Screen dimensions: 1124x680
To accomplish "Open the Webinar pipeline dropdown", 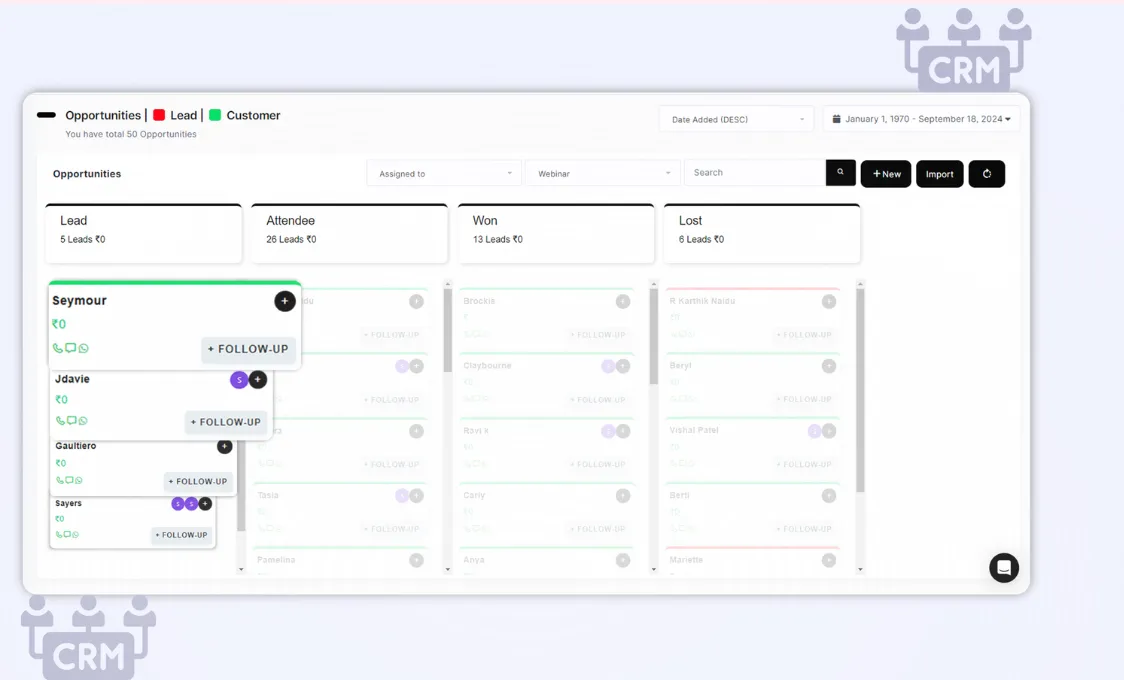I will pos(603,174).
